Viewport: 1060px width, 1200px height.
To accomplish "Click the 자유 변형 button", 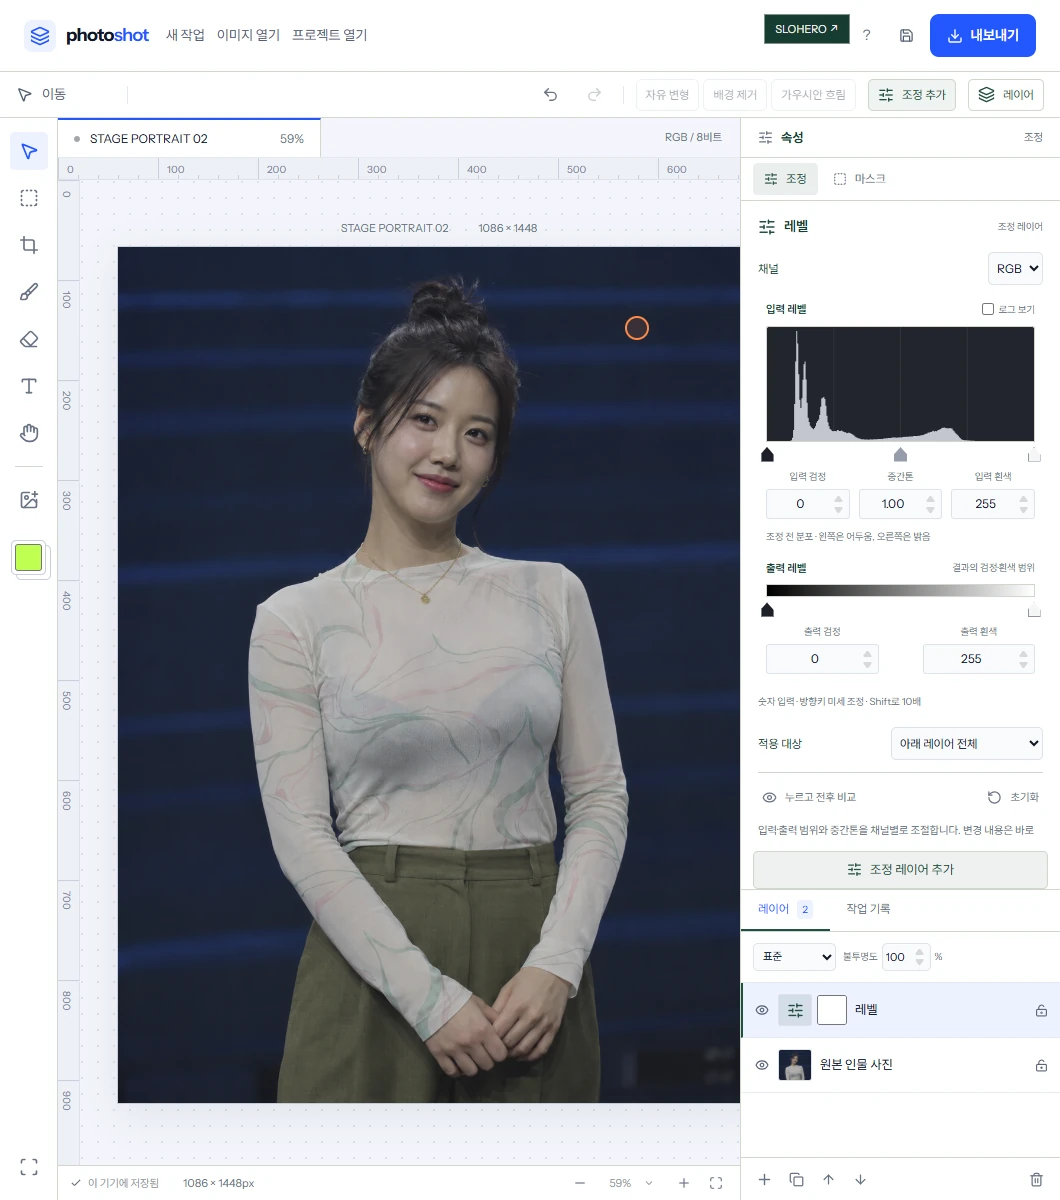I will coord(667,95).
